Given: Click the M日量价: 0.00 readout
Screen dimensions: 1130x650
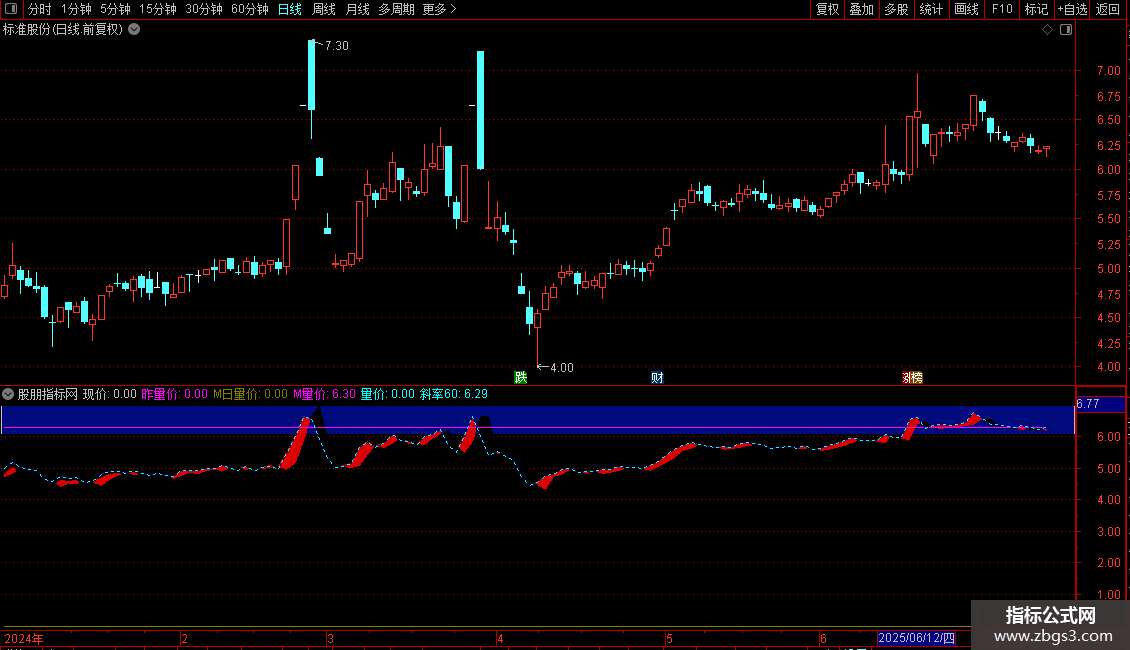Looking at the screenshot, I should point(250,394).
